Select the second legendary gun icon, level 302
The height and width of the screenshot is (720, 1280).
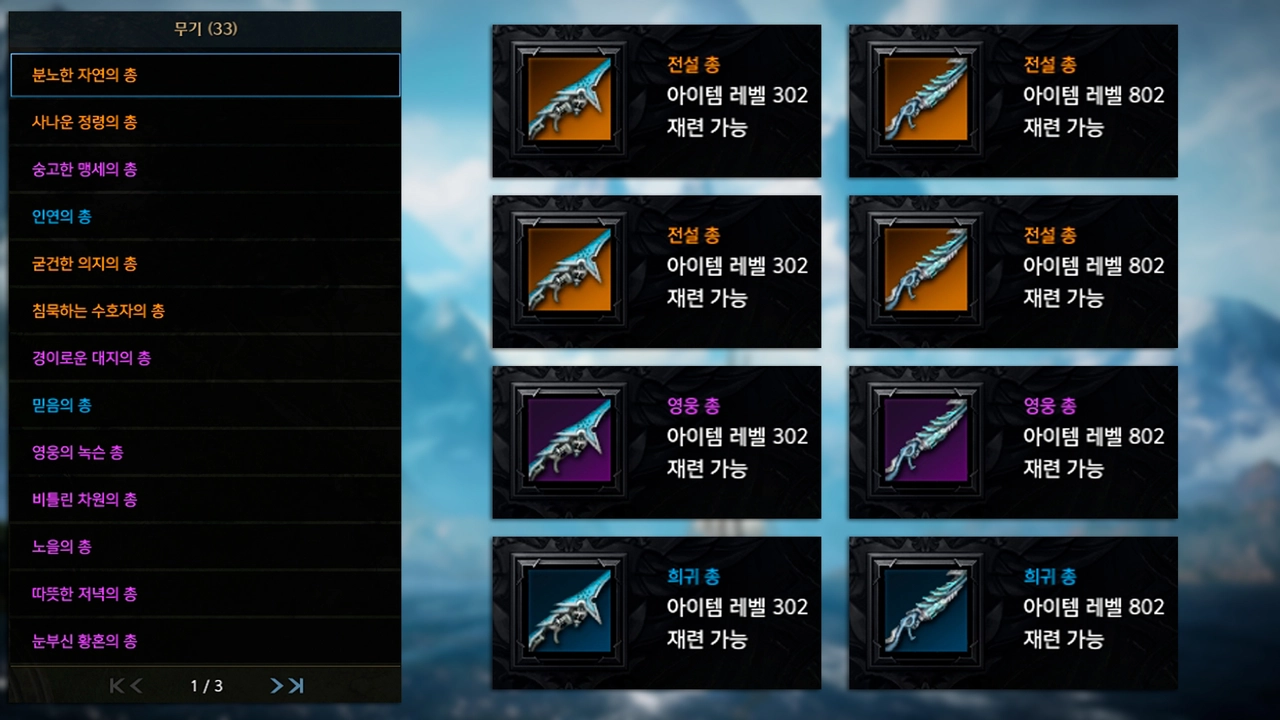point(569,270)
